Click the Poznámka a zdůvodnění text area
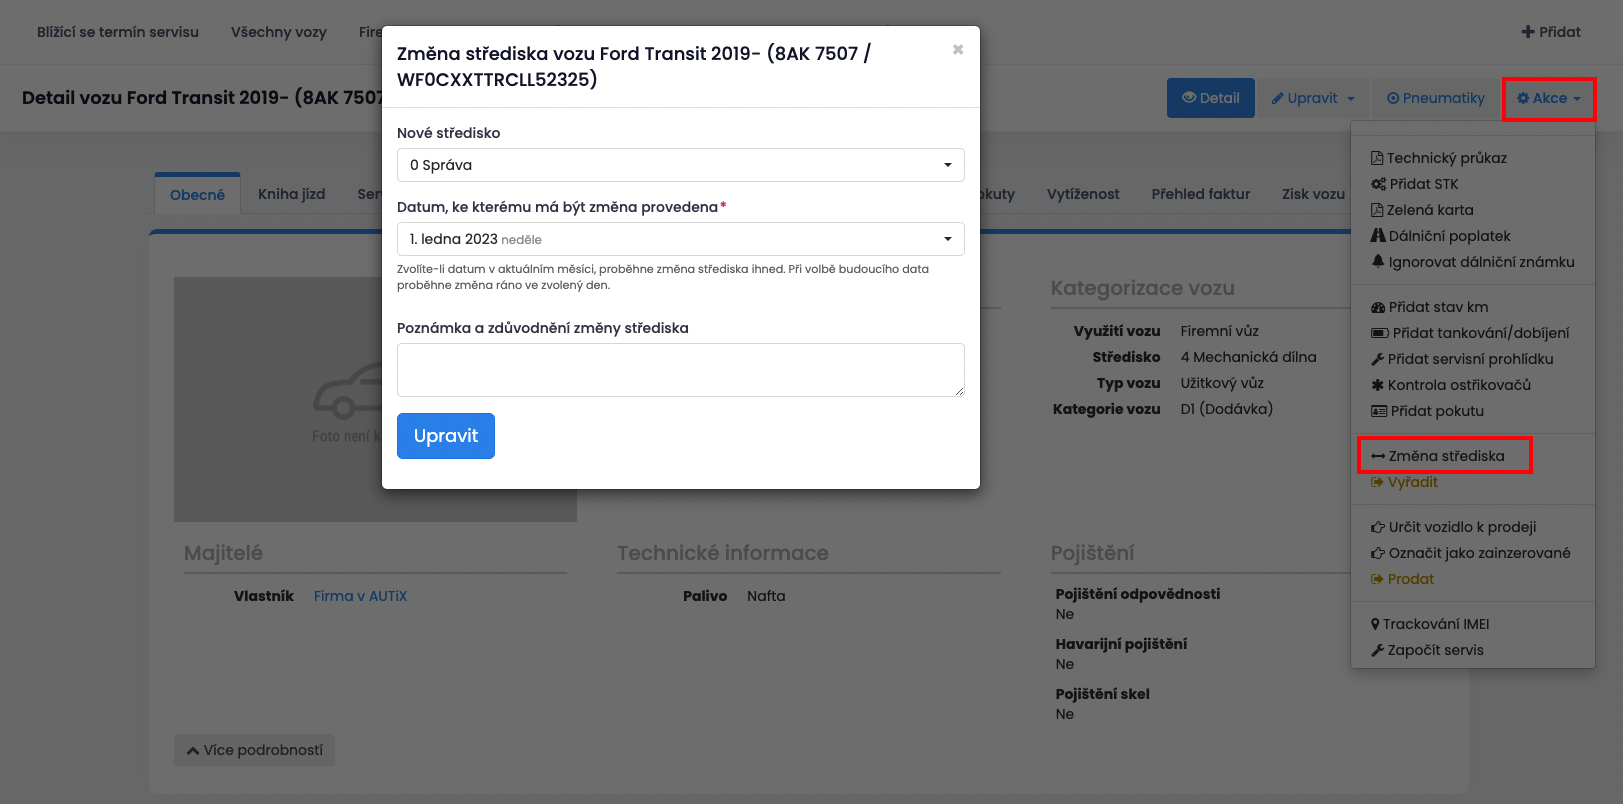The width and height of the screenshot is (1623, 804). click(680, 370)
